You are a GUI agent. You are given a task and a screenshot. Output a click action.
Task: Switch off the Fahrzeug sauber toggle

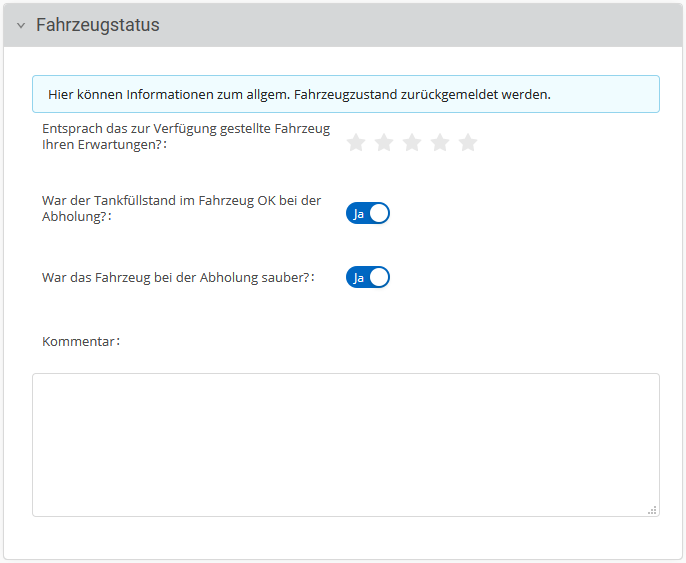(367, 277)
